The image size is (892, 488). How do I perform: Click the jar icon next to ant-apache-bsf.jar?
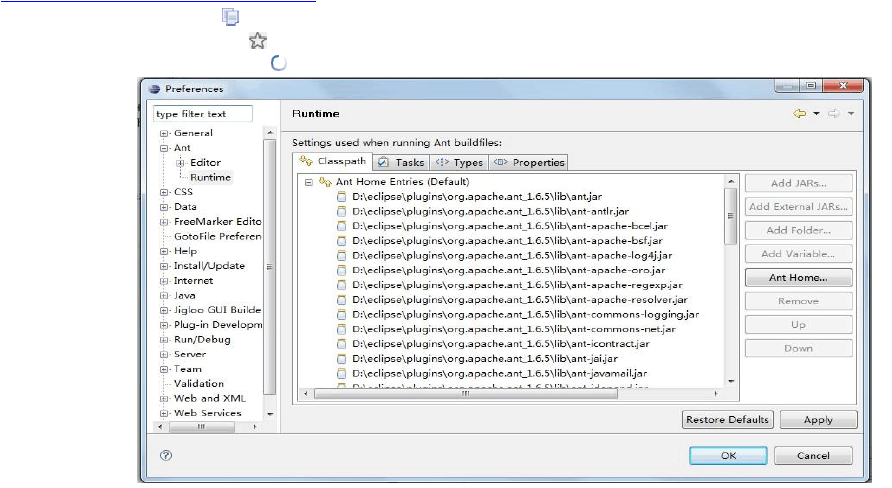[x=341, y=241]
